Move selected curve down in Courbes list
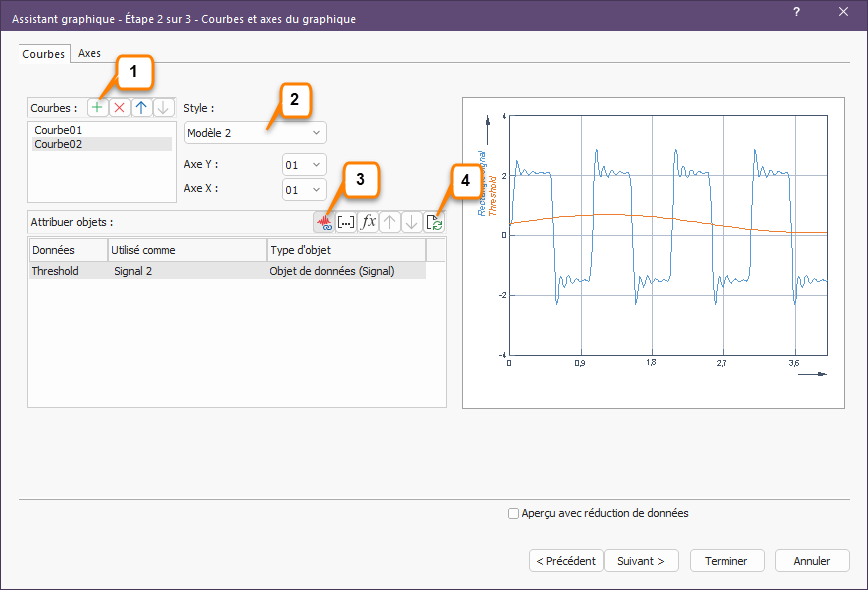This screenshot has height=590, width=868. 164,108
